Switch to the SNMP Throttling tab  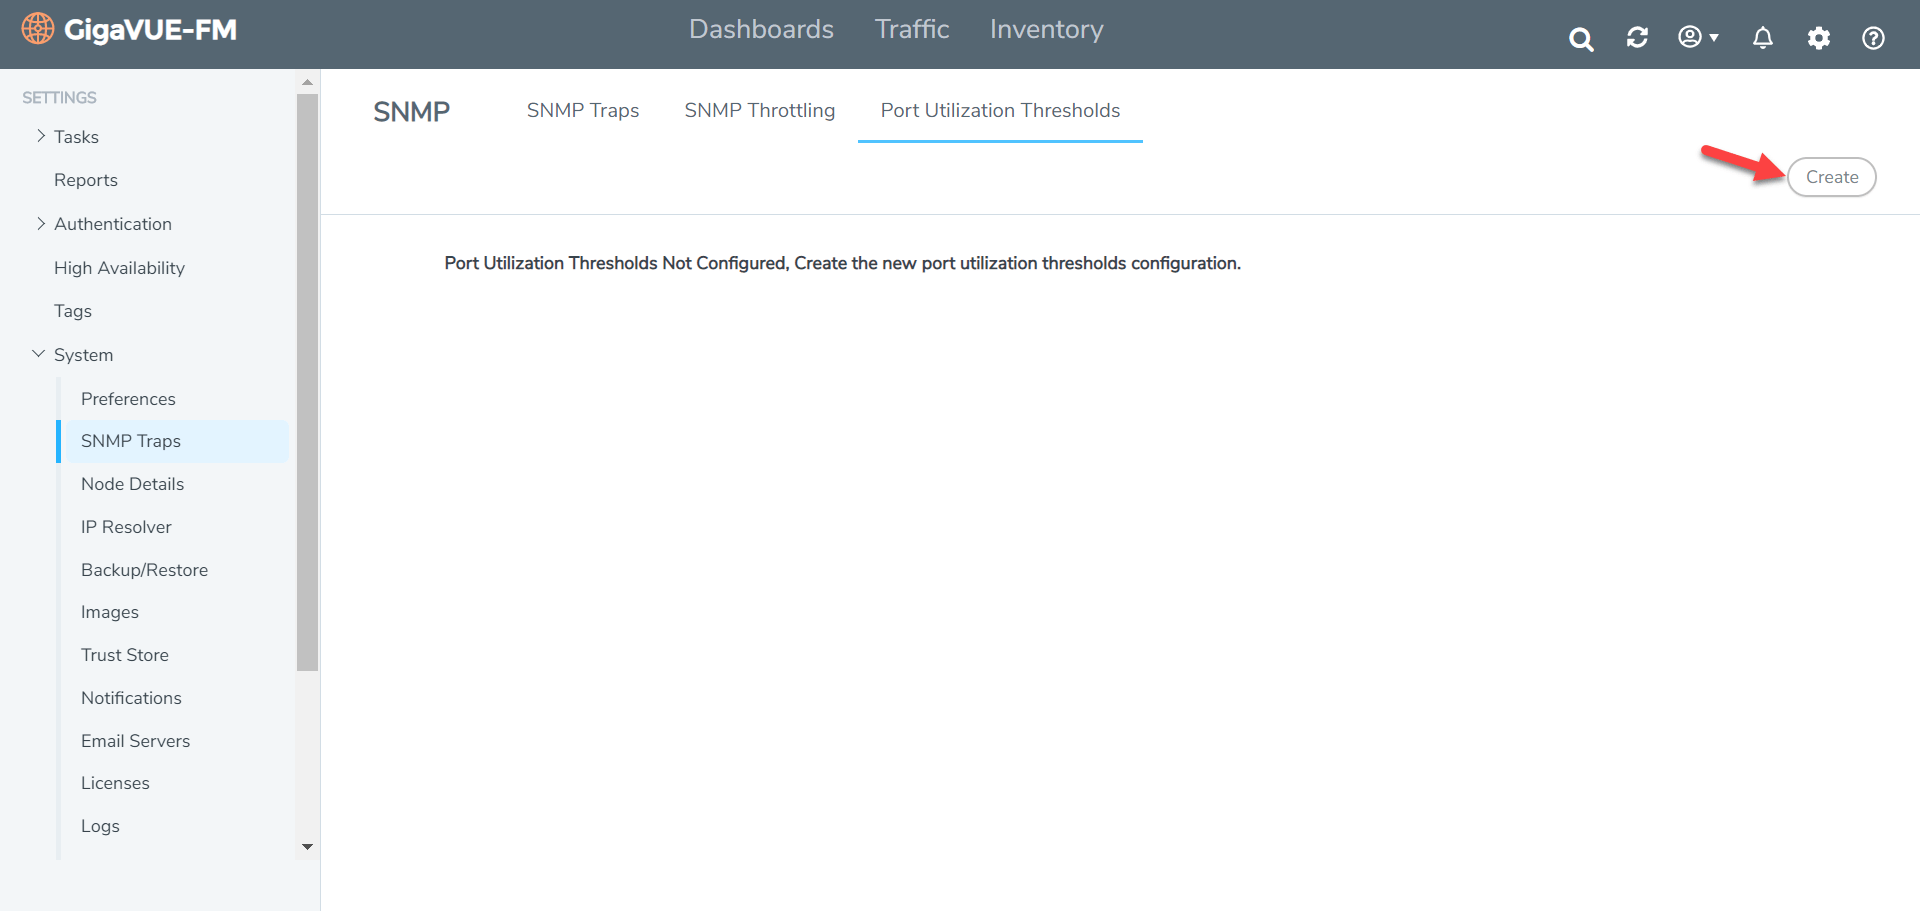759,110
